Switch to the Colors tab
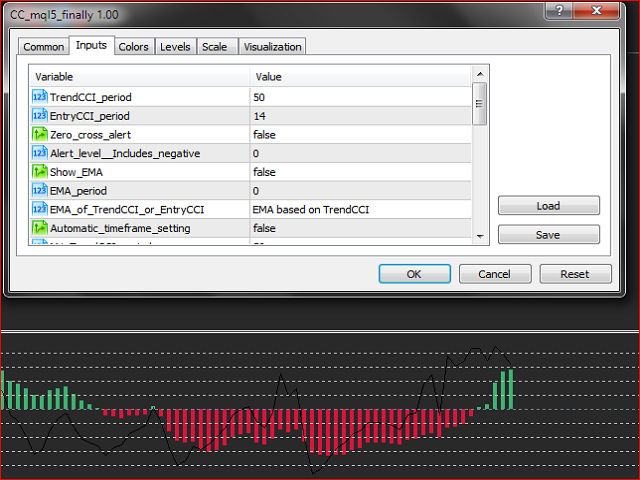 pyautogui.click(x=133, y=46)
